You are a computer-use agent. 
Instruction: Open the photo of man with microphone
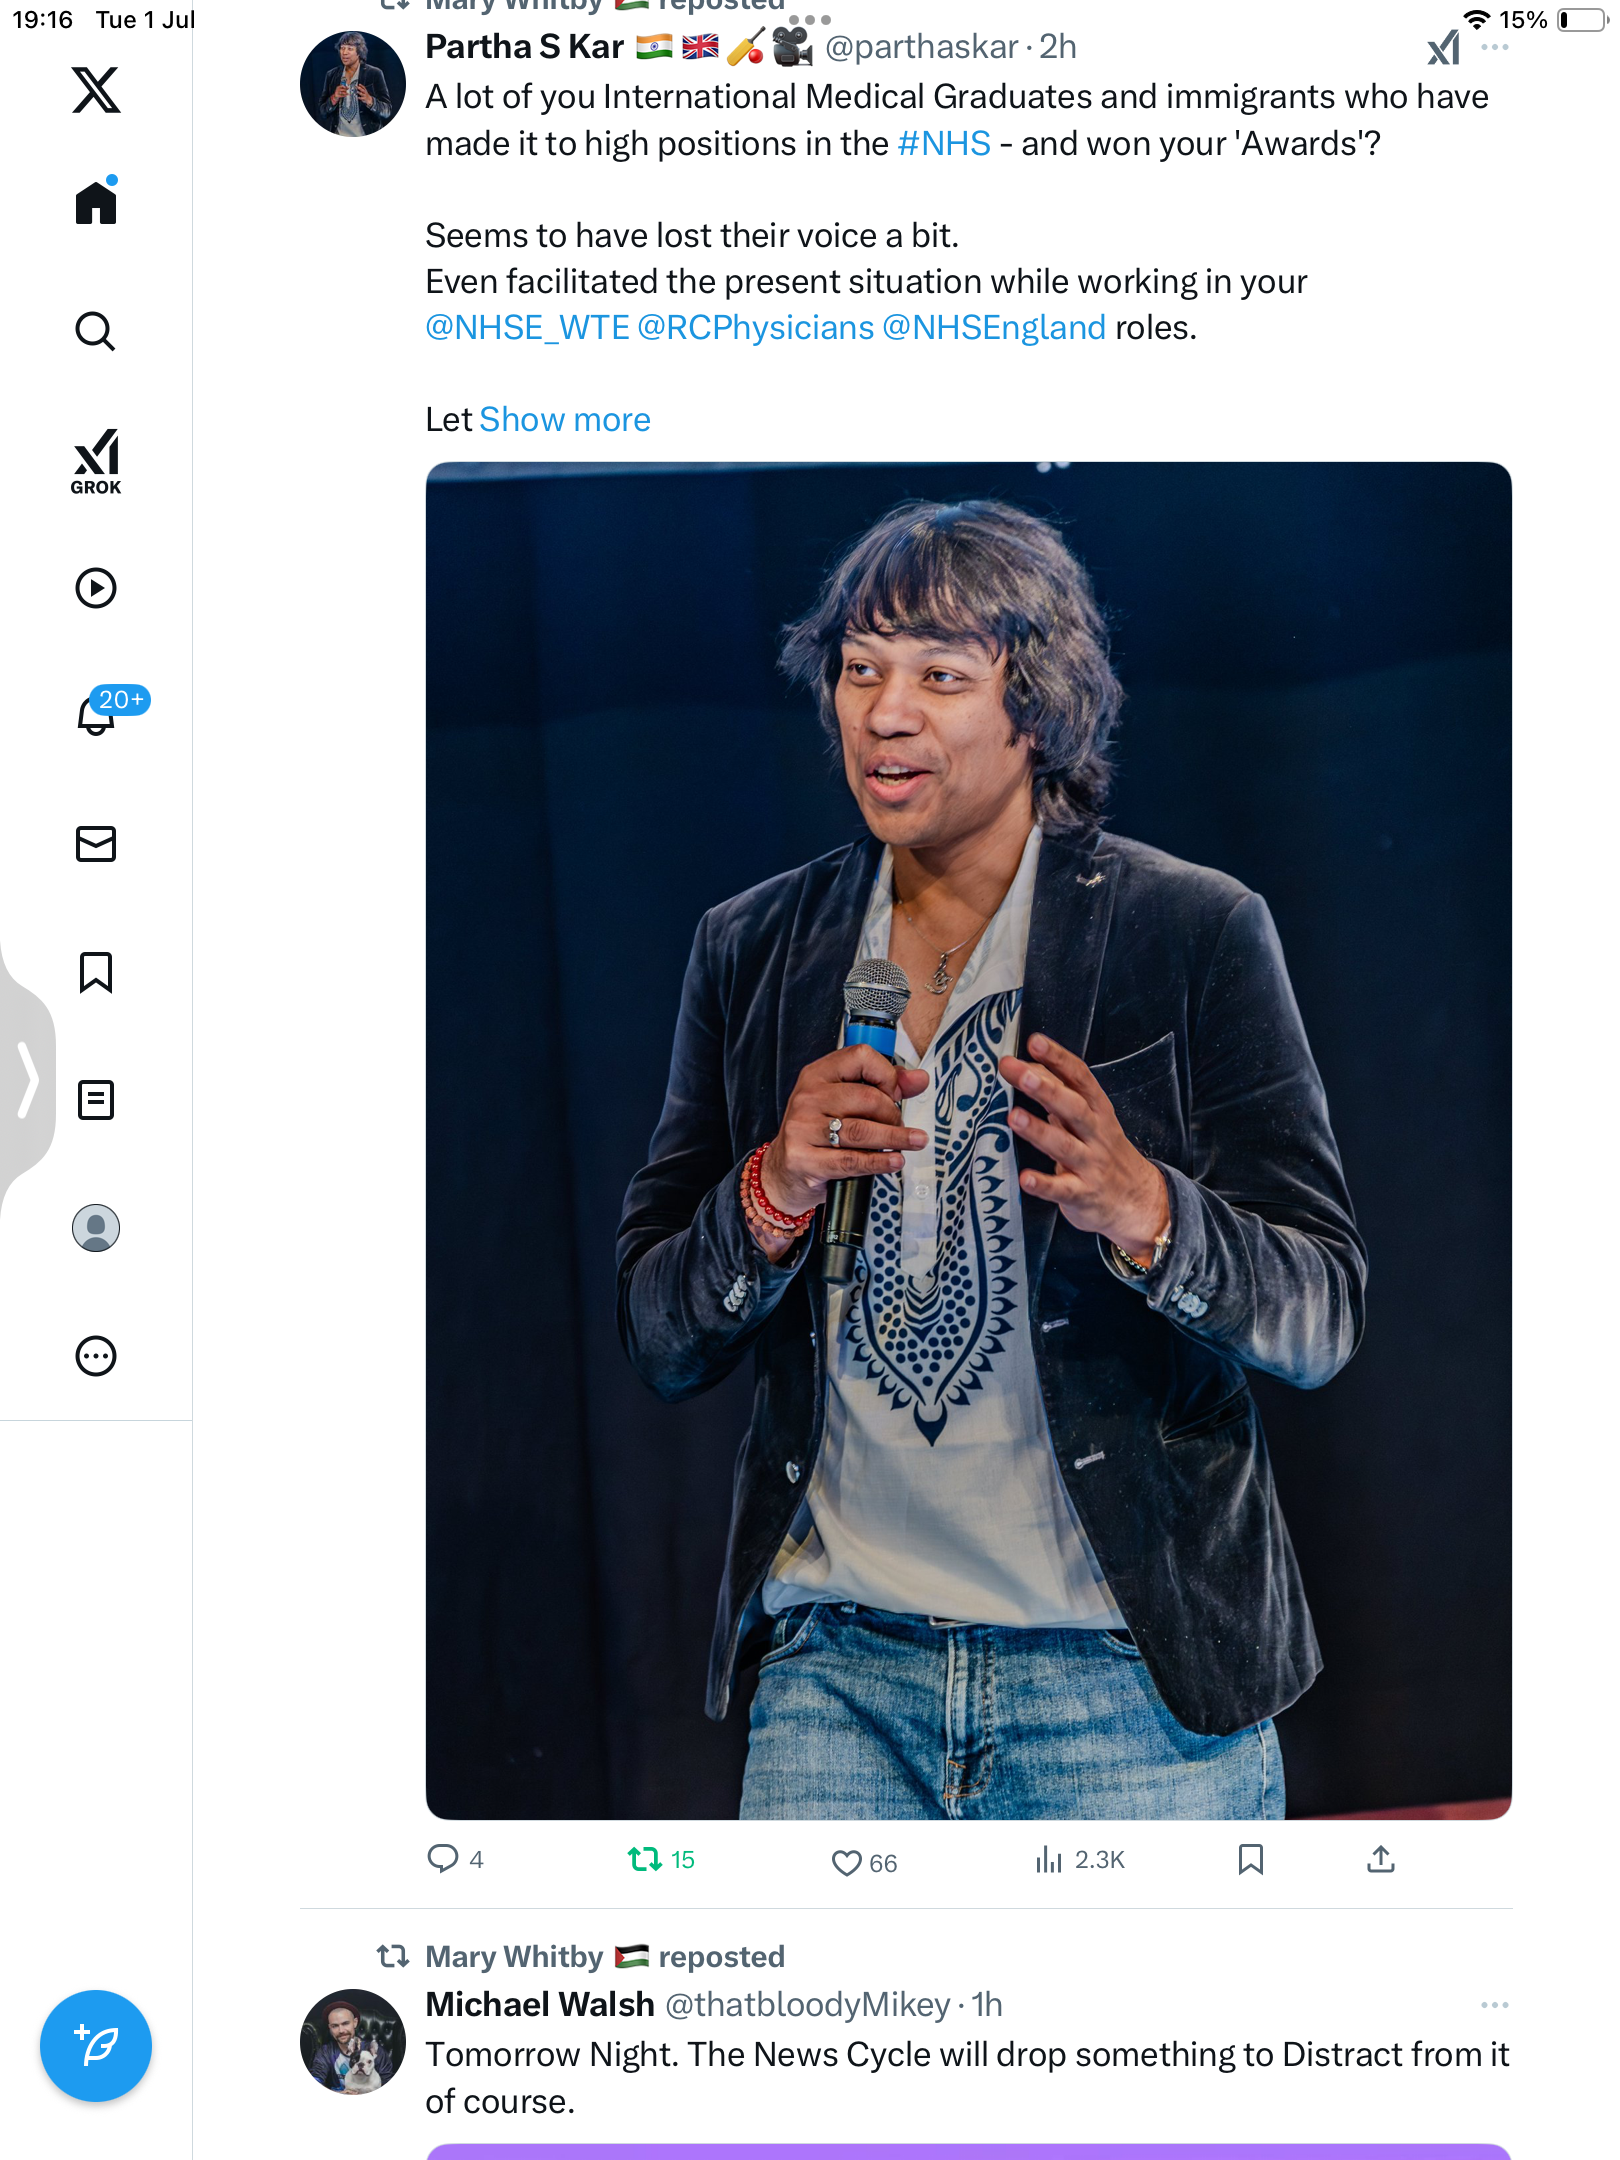click(968, 1140)
